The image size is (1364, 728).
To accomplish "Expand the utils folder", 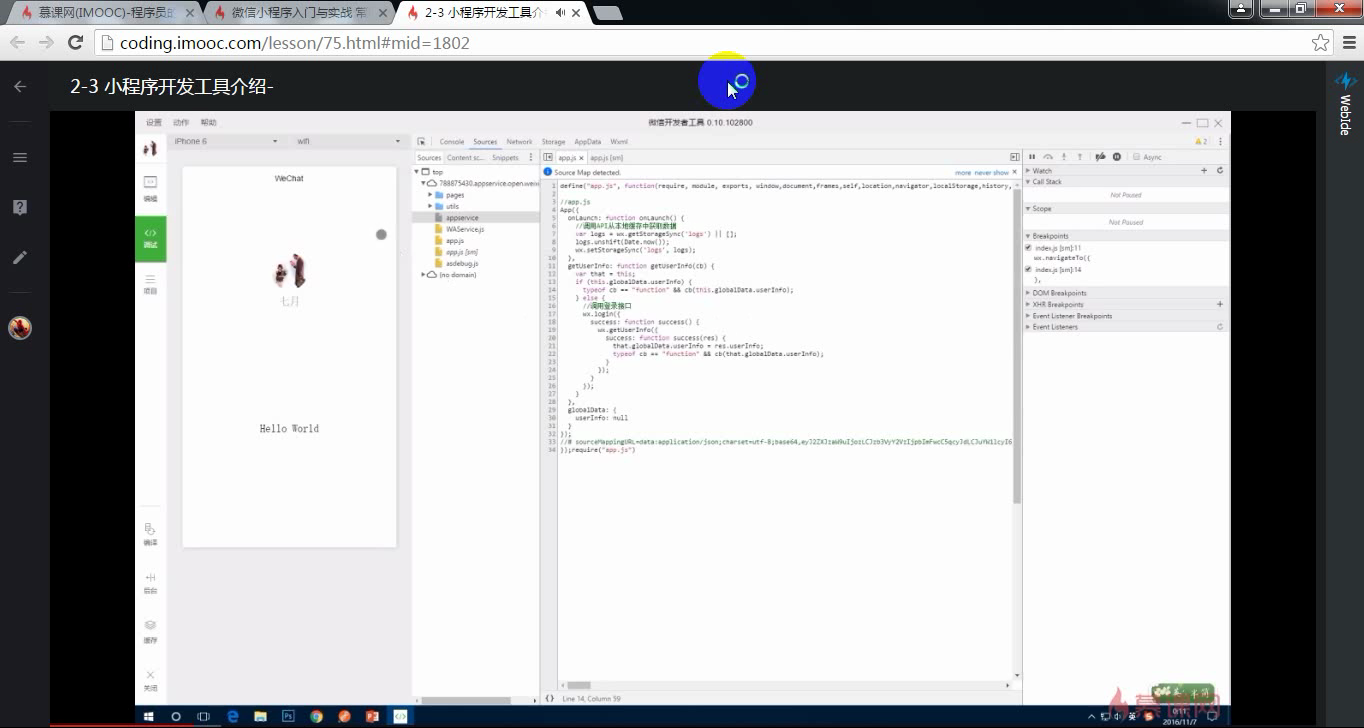I will pyautogui.click(x=430, y=206).
